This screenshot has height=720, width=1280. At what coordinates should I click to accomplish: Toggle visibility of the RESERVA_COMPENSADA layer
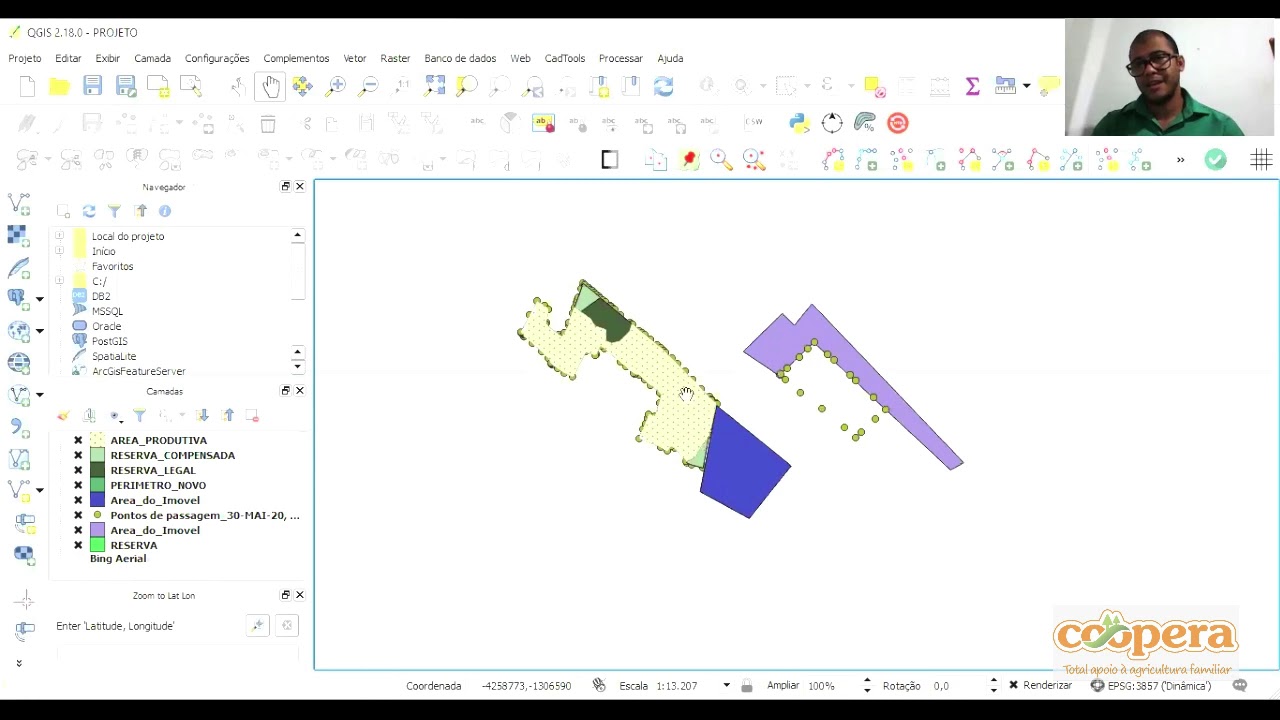[78, 455]
